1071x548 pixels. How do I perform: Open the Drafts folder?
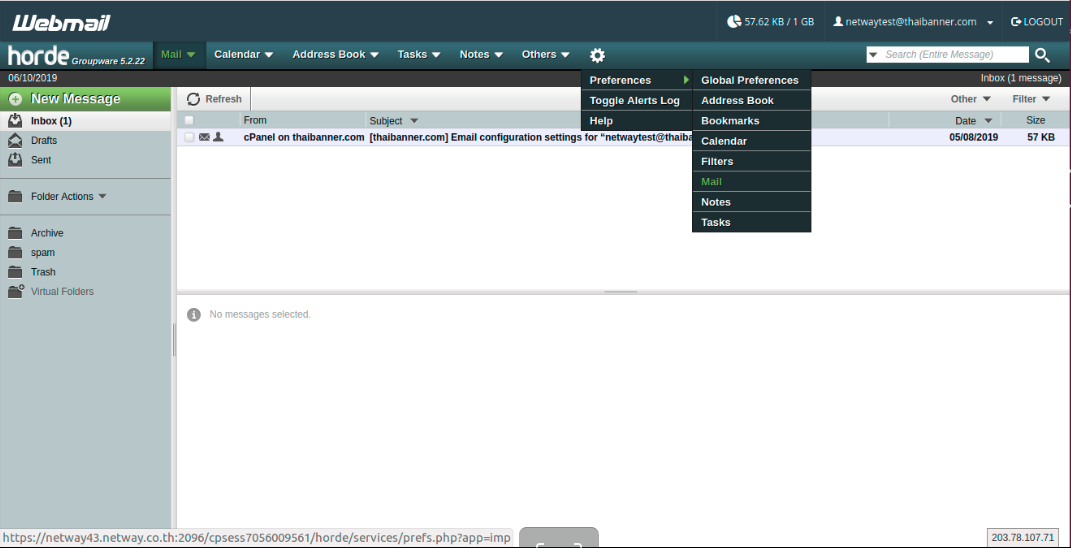43,140
